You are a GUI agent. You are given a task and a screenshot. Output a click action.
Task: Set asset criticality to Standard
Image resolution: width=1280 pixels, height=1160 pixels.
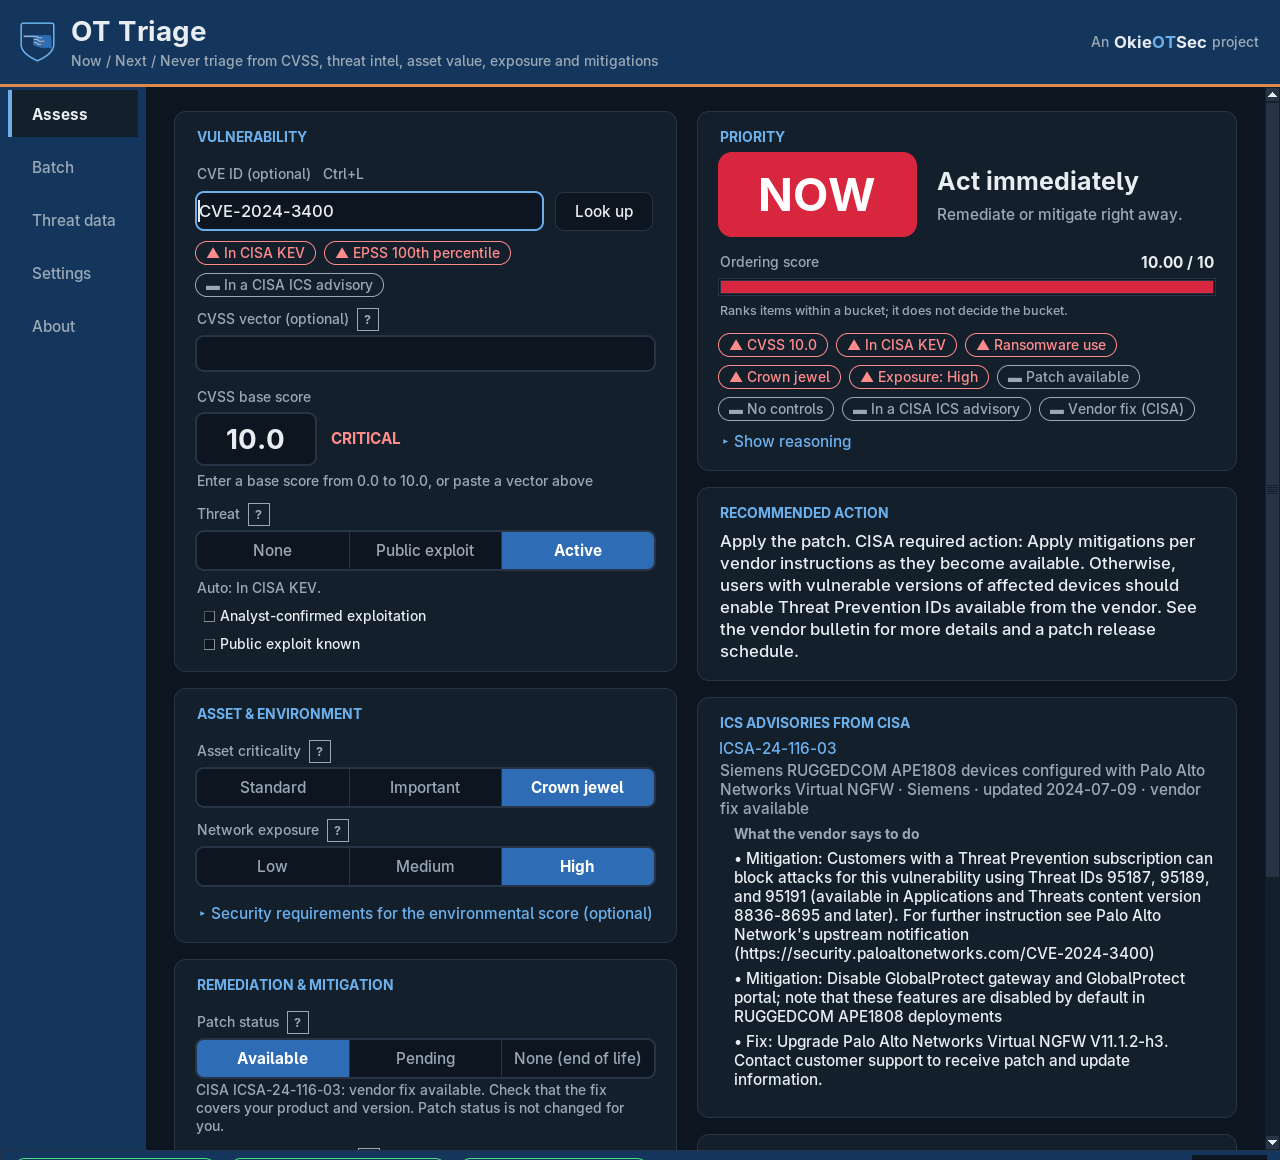point(273,788)
